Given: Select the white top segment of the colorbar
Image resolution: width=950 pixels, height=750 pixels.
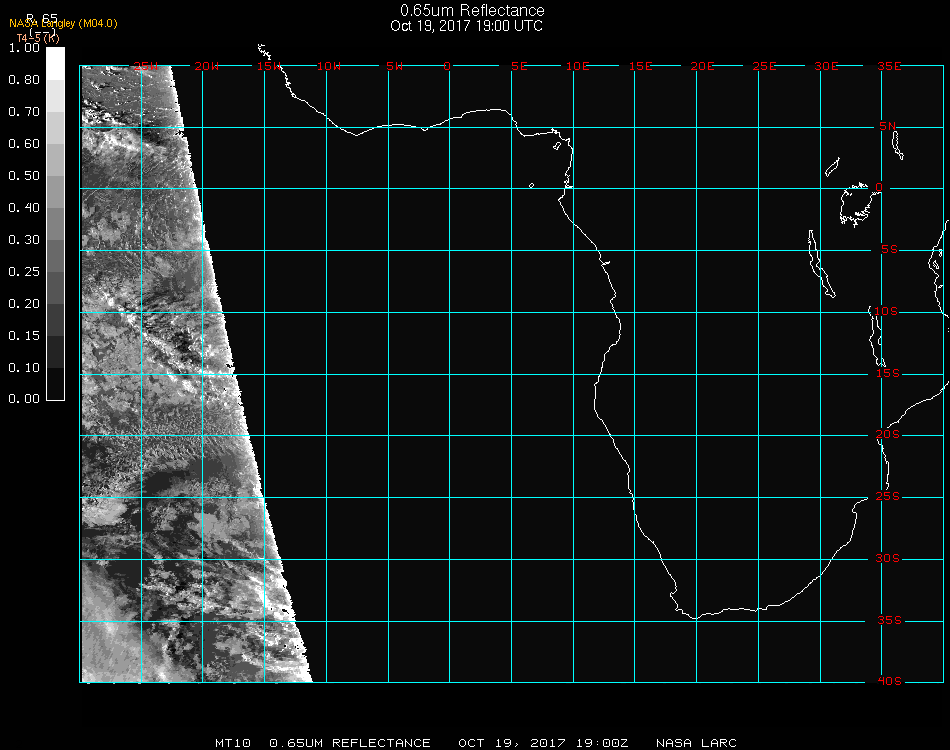Looking at the screenshot, I should (x=56, y=62).
